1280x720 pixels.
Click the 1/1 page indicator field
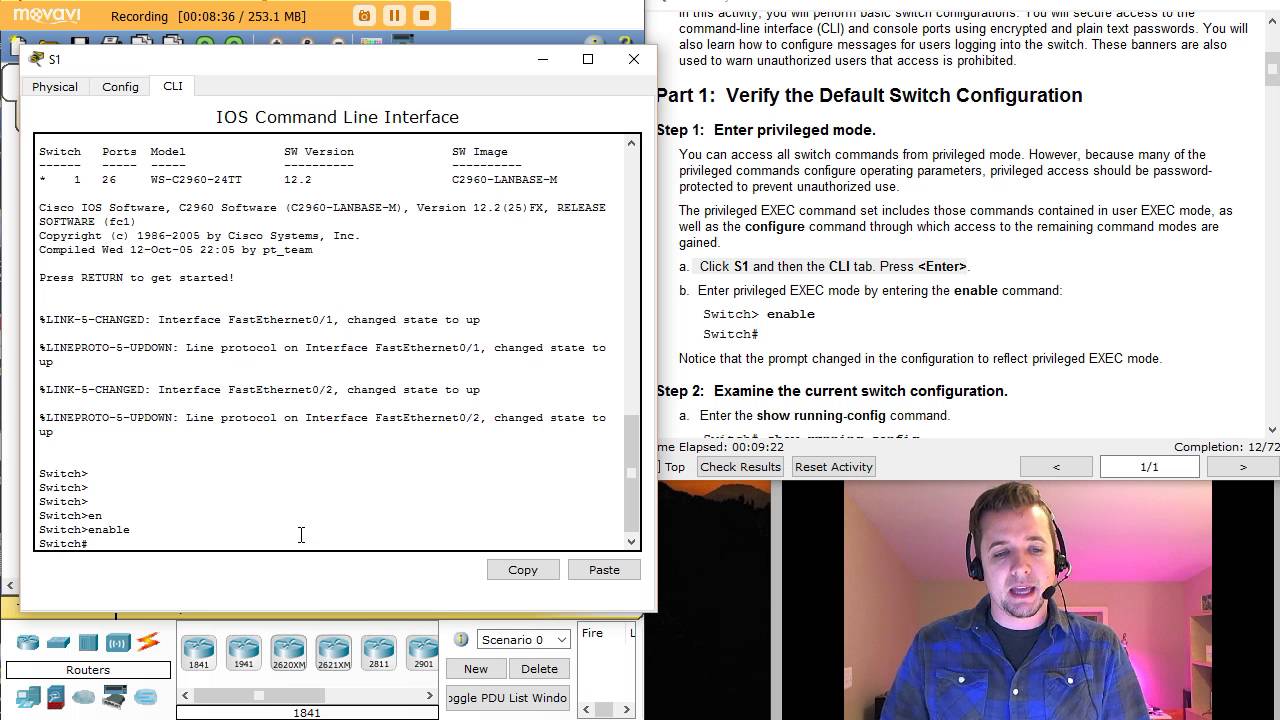click(x=1149, y=467)
